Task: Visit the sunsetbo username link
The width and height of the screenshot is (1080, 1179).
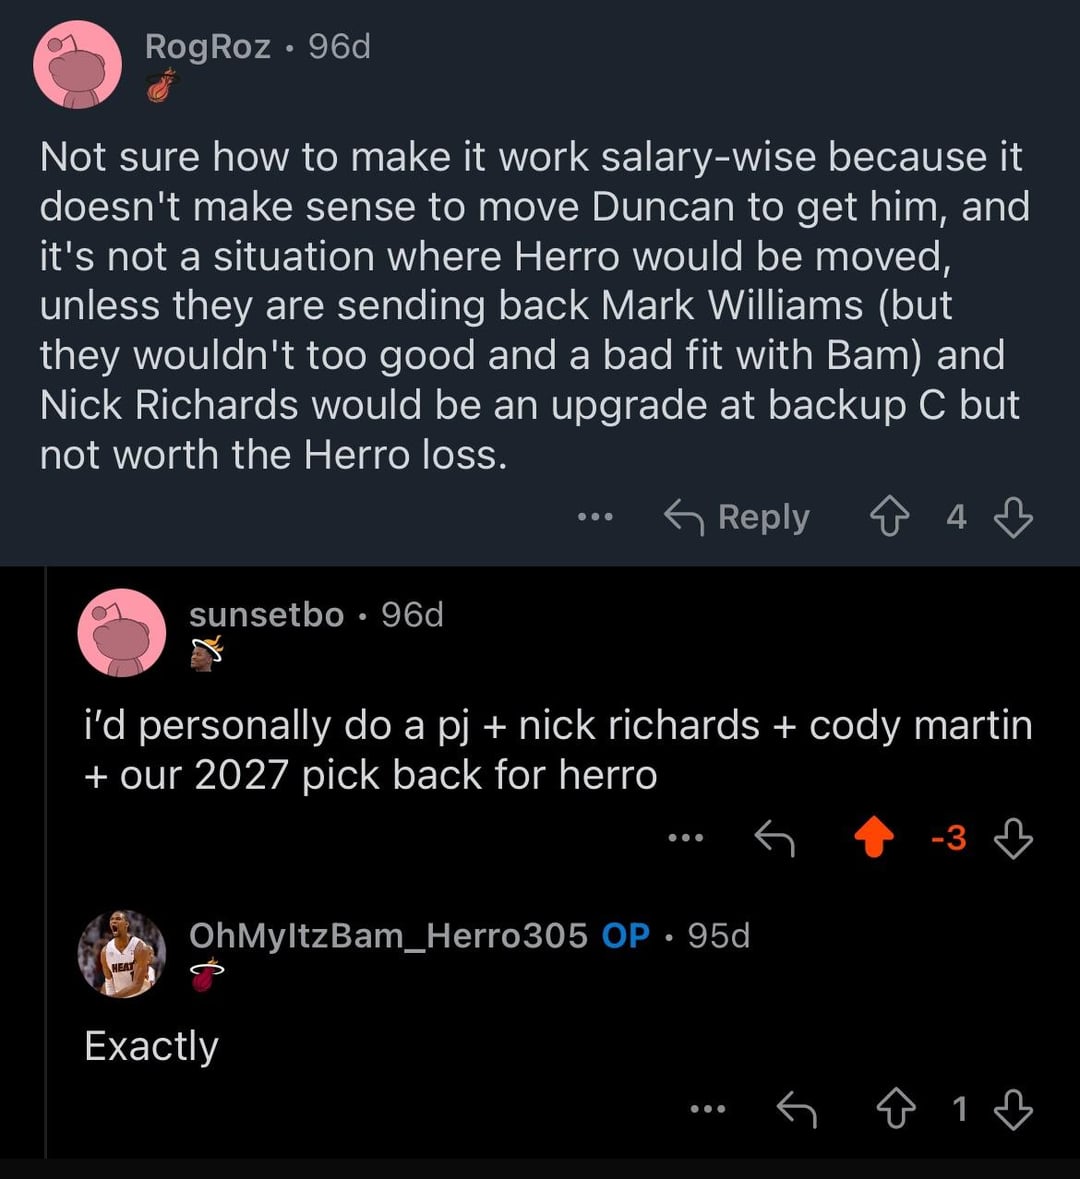Action: pyautogui.click(x=266, y=615)
